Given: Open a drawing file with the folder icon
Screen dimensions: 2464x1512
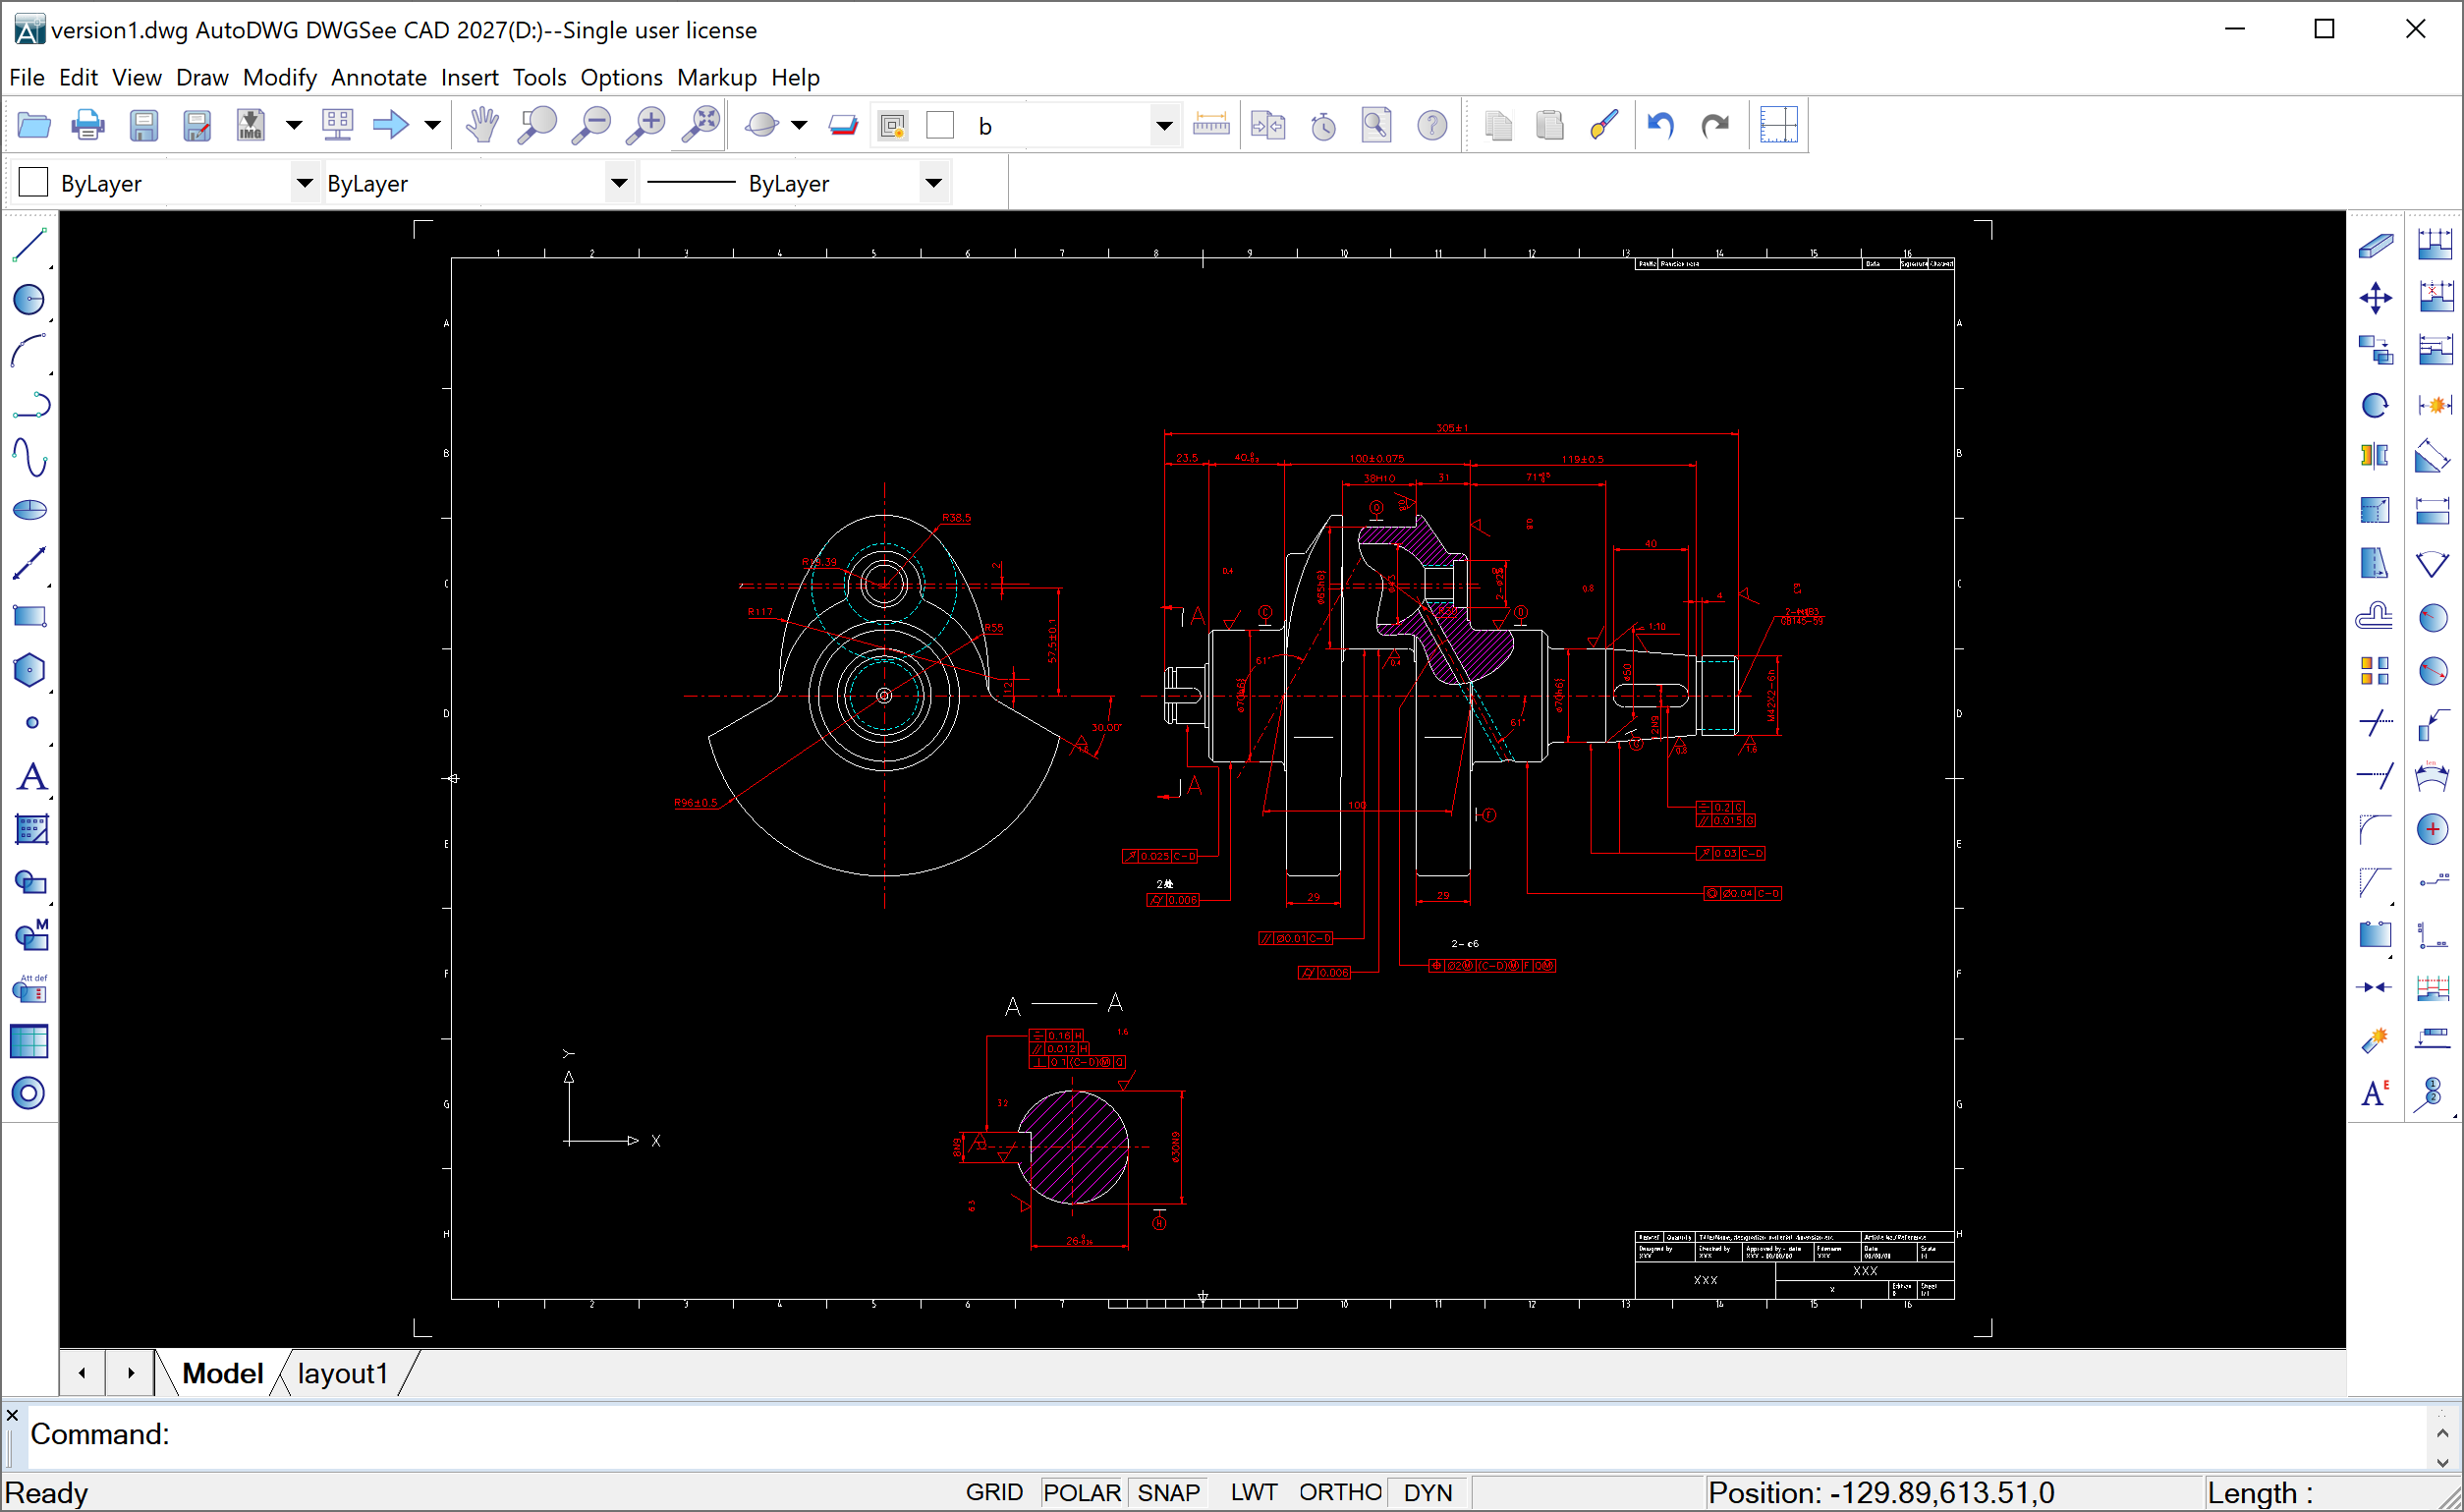Looking at the screenshot, I should [x=34, y=126].
